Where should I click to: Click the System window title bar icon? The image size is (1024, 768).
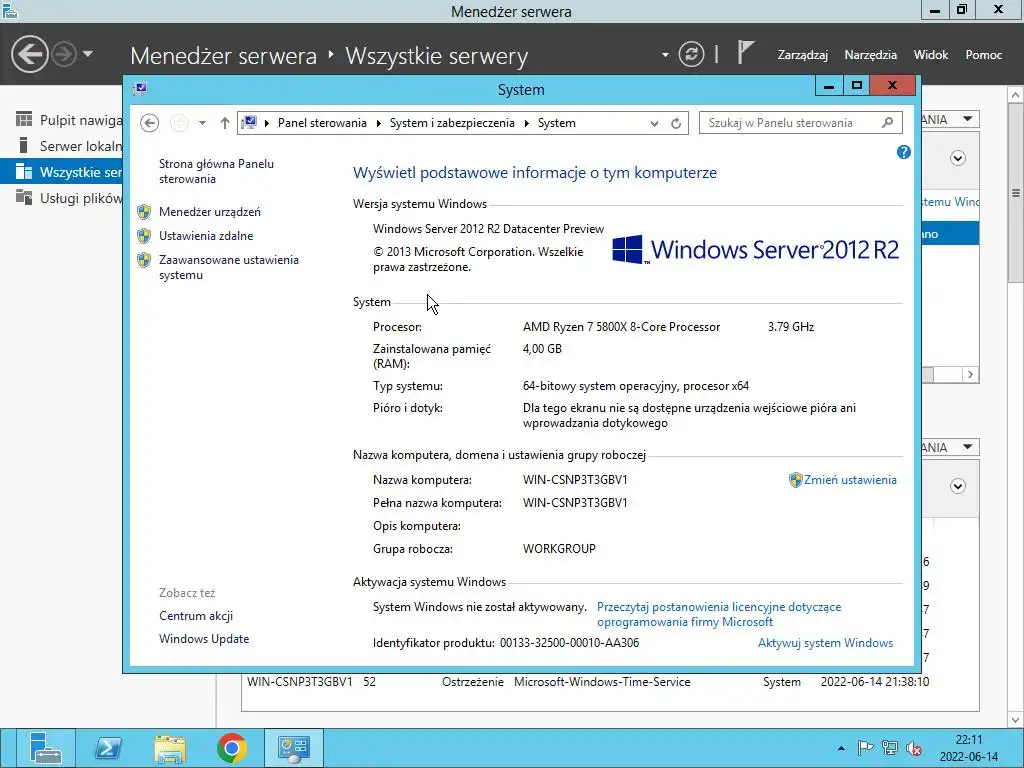click(139, 89)
